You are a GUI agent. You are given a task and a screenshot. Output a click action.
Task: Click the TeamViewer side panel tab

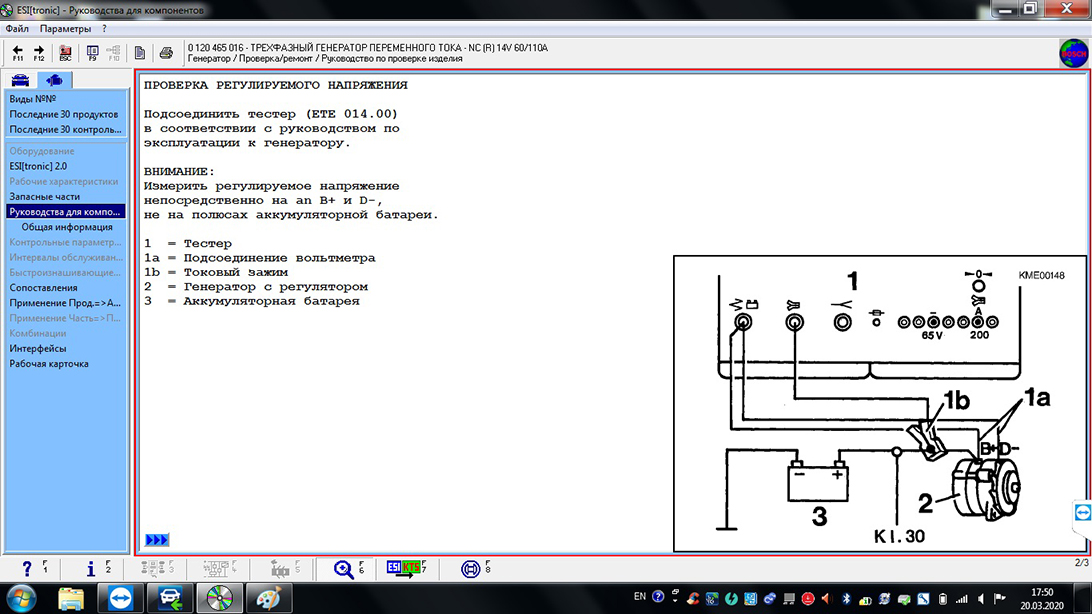(1082, 514)
